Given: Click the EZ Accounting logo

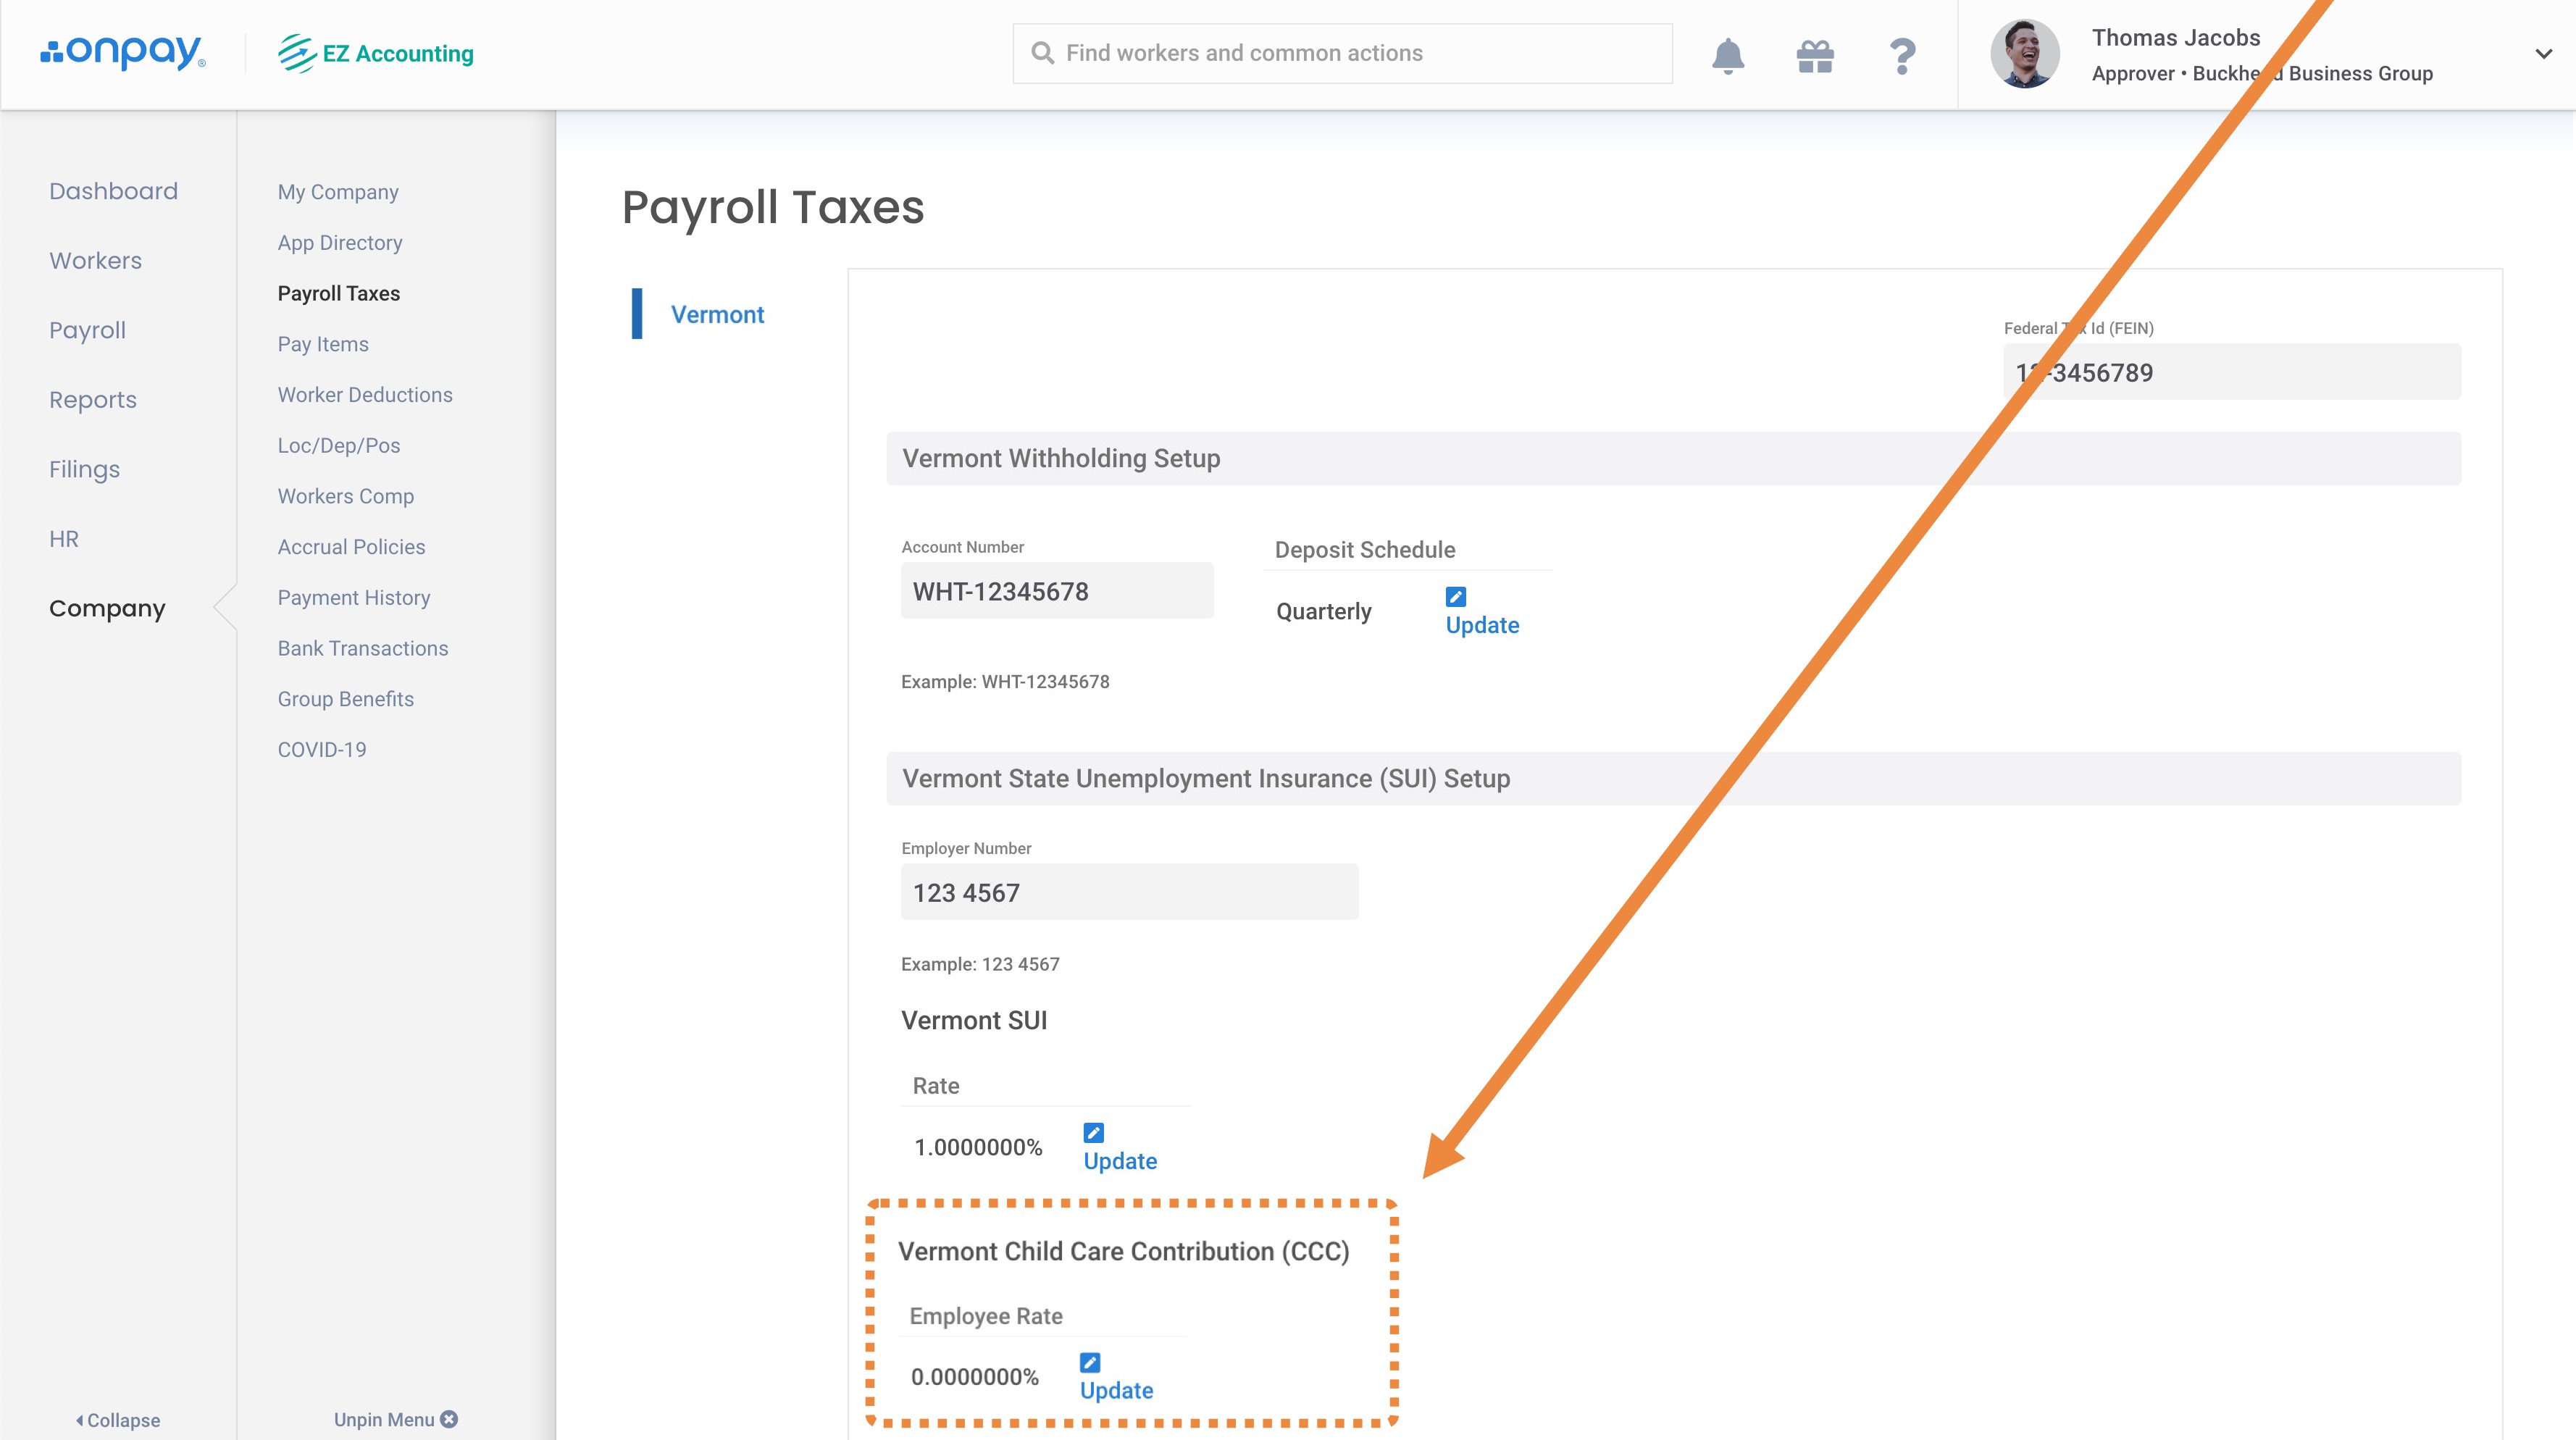Looking at the screenshot, I should (x=376, y=53).
